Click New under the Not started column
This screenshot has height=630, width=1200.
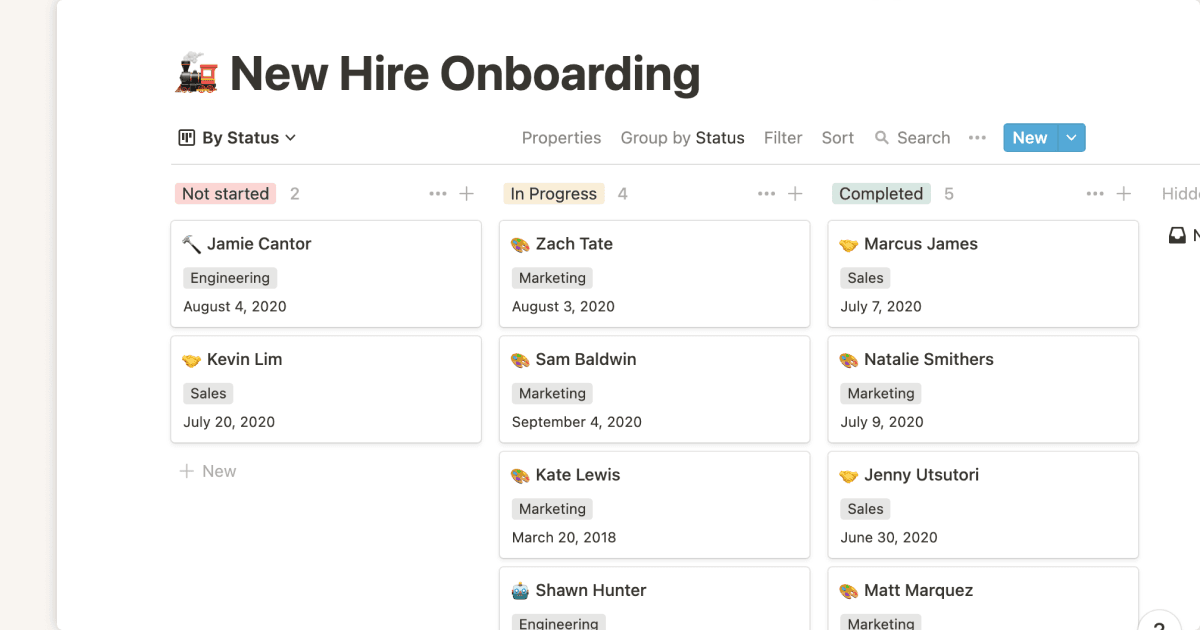pos(208,470)
